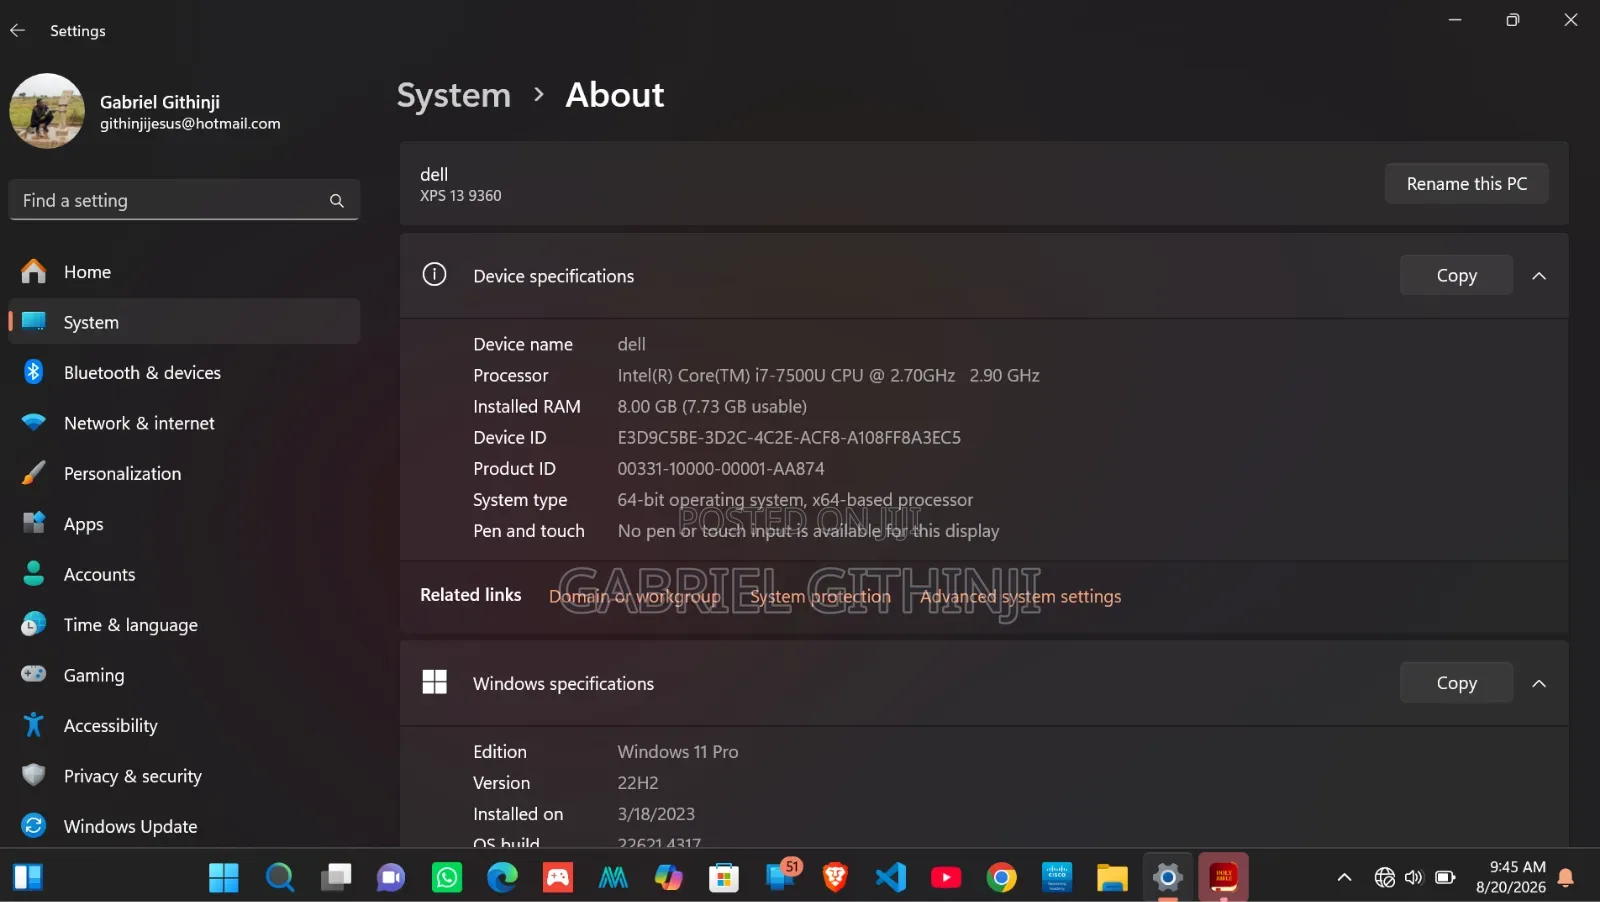Click the Version value 22H2
This screenshot has width=1600, height=902.
pyautogui.click(x=638, y=783)
